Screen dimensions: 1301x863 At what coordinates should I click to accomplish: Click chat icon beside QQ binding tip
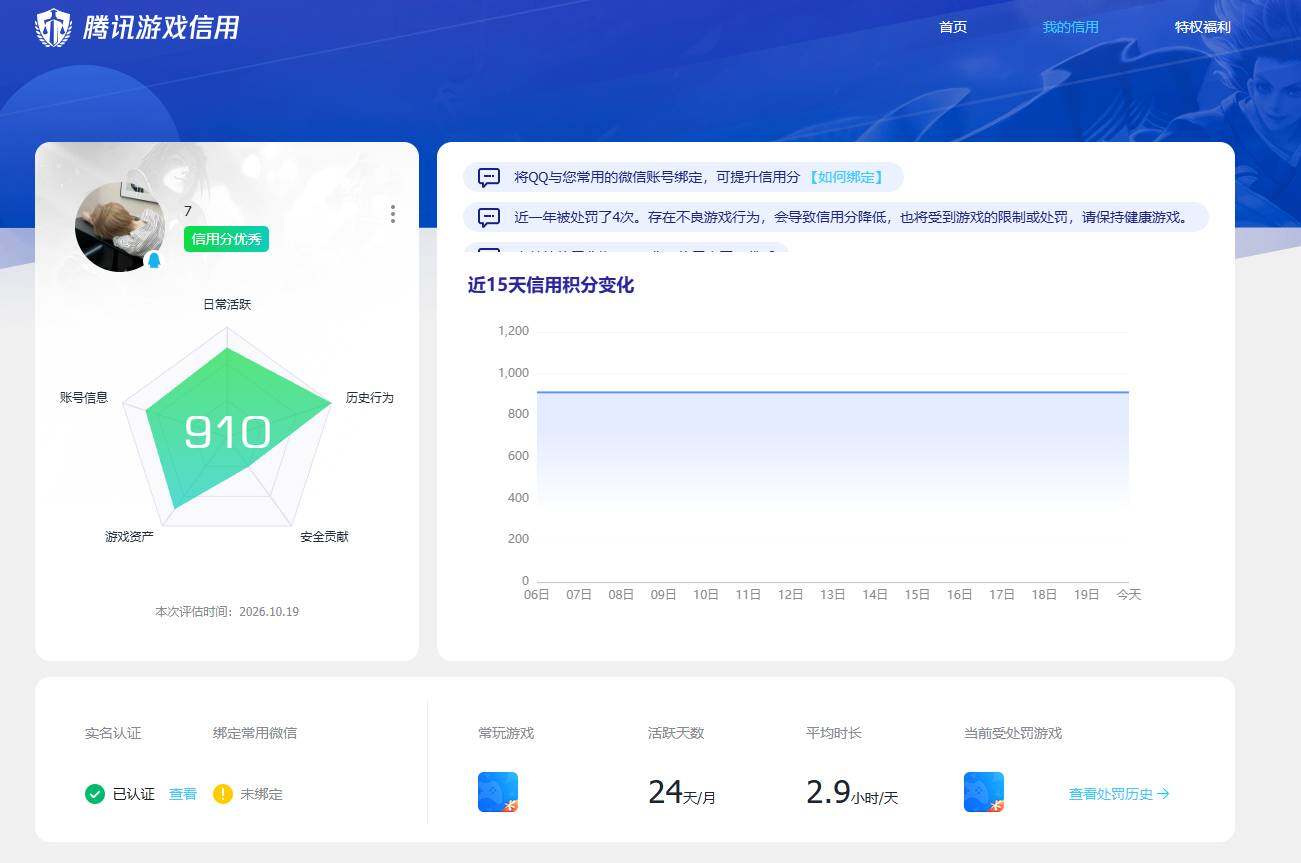pos(489,178)
